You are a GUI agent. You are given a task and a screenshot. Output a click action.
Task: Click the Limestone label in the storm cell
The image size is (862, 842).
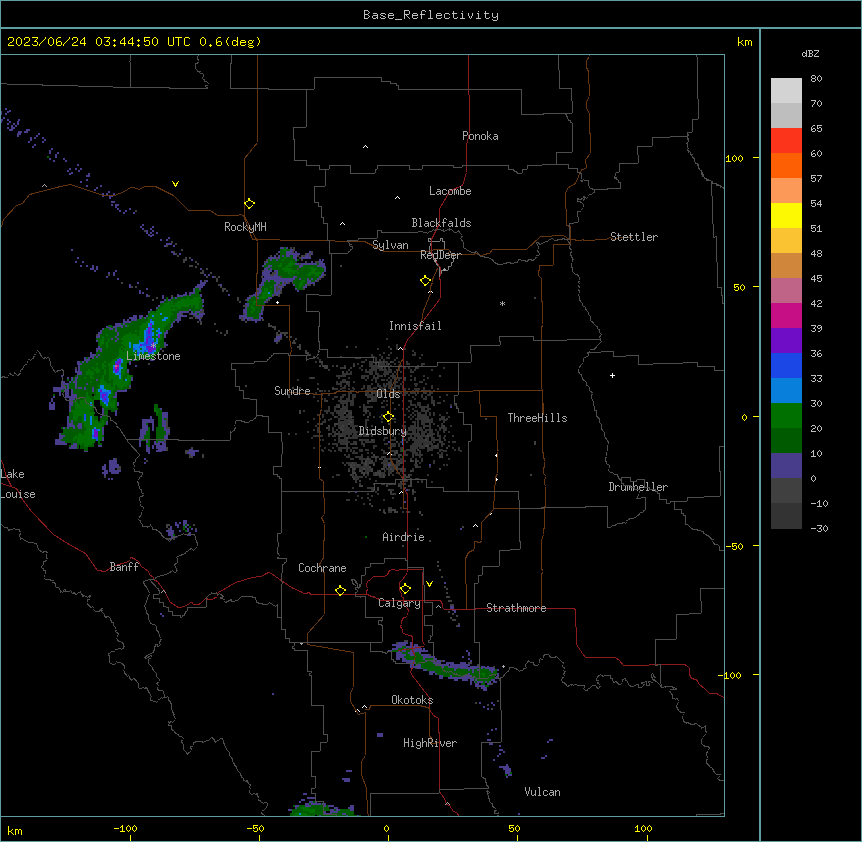pos(153,356)
